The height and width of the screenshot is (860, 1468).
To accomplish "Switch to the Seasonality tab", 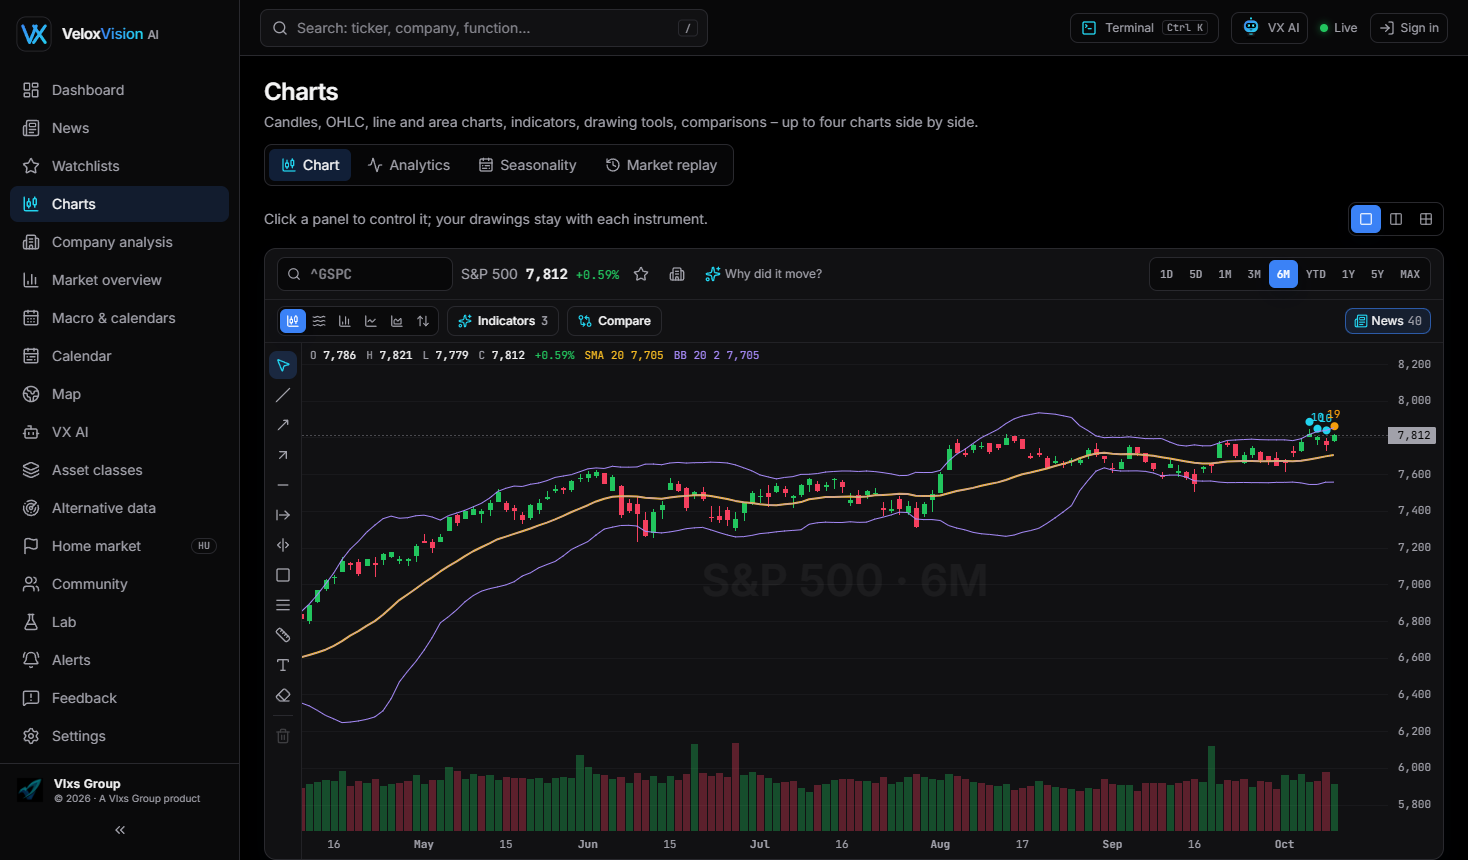I will pos(527,165).
